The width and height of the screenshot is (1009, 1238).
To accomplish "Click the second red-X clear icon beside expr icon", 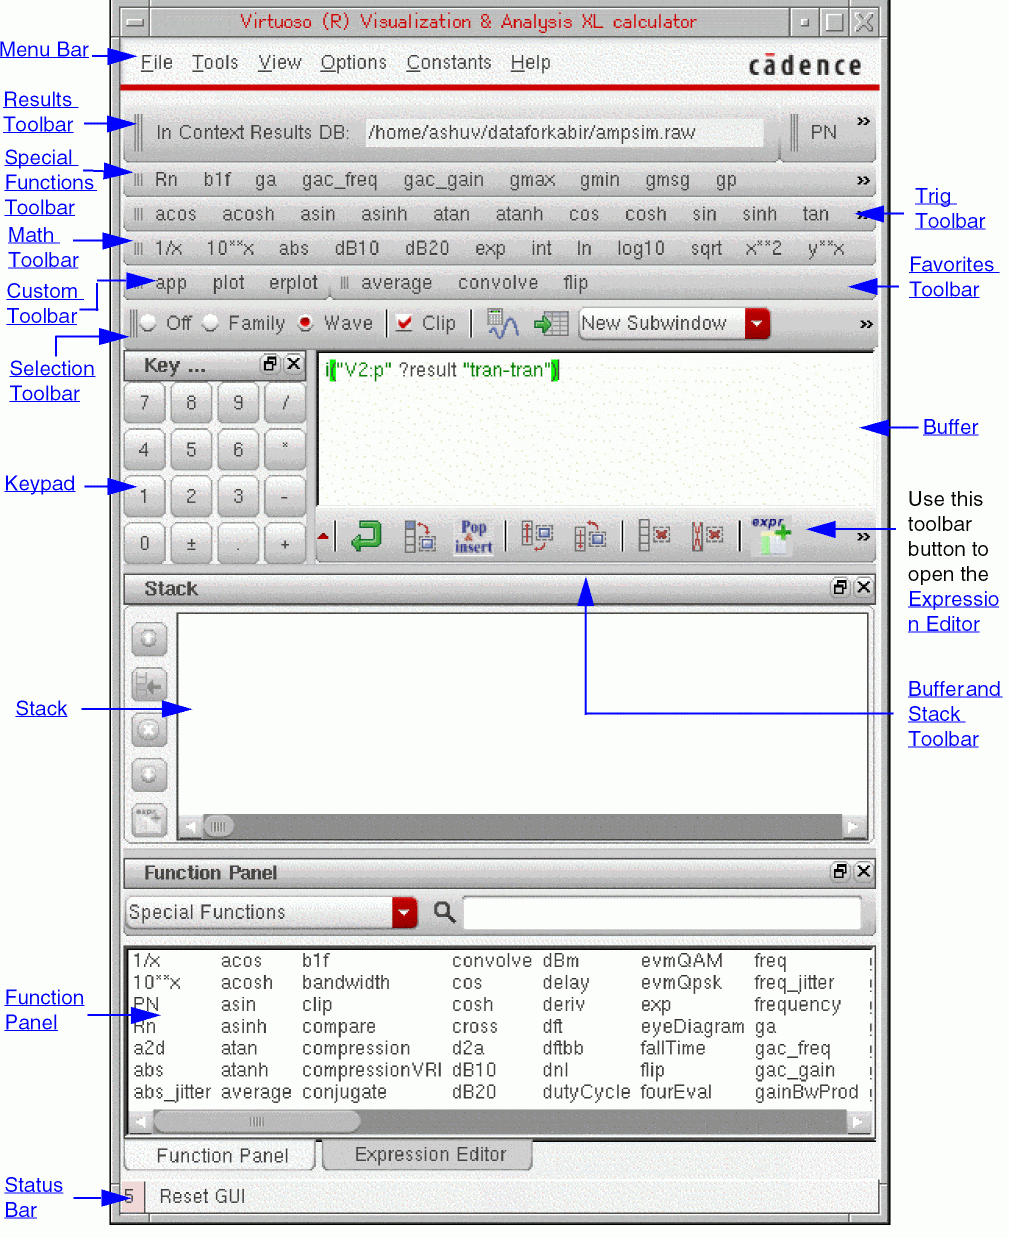I will tap(707, 536).
